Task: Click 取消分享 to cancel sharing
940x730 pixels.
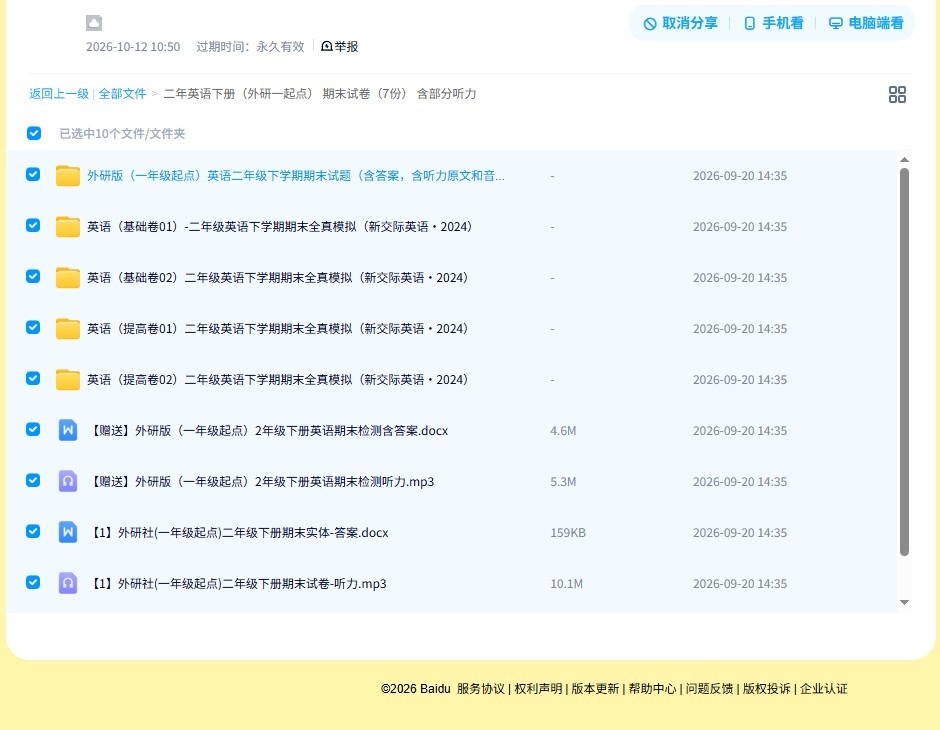Action: click(x=680, y=23)
